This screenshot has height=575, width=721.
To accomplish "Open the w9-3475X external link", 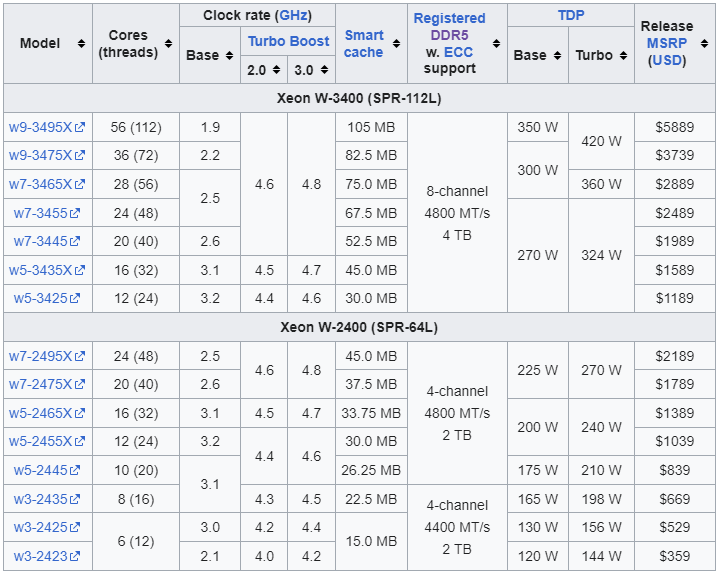I will (x=46, y=155).
